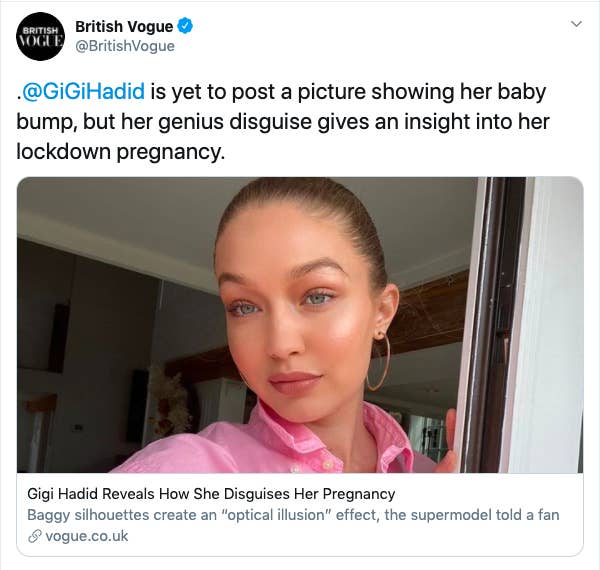Click the word 'Pregnancy' in card headline
The width and height of the screenshot is (600, 570).
tap(359, 494)
